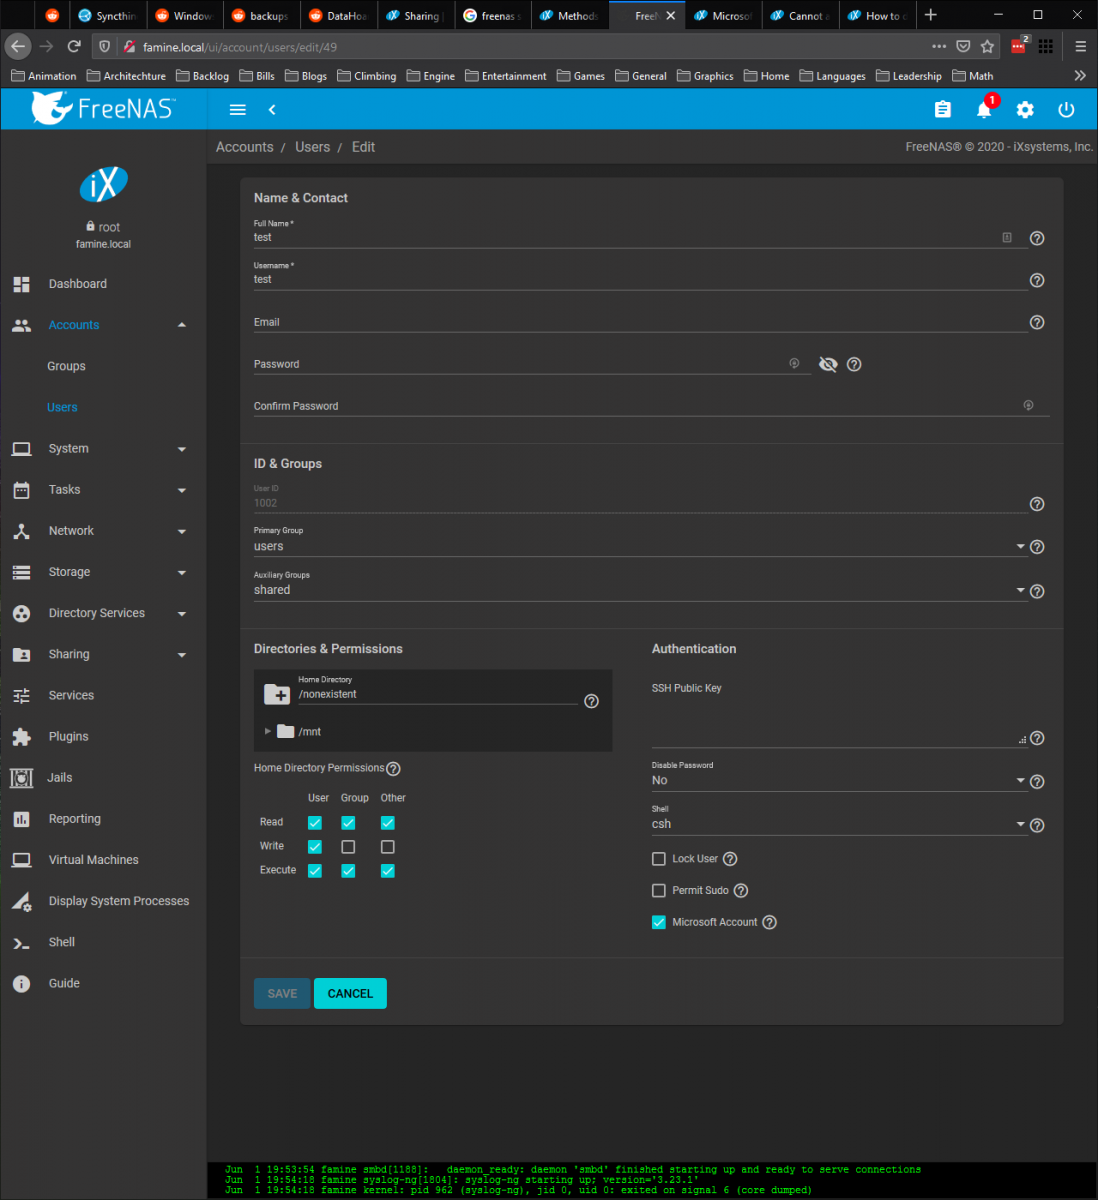Open the Tasks sidebar menu
This screenshot has height=1200, width=1098.
click(103, 490)
